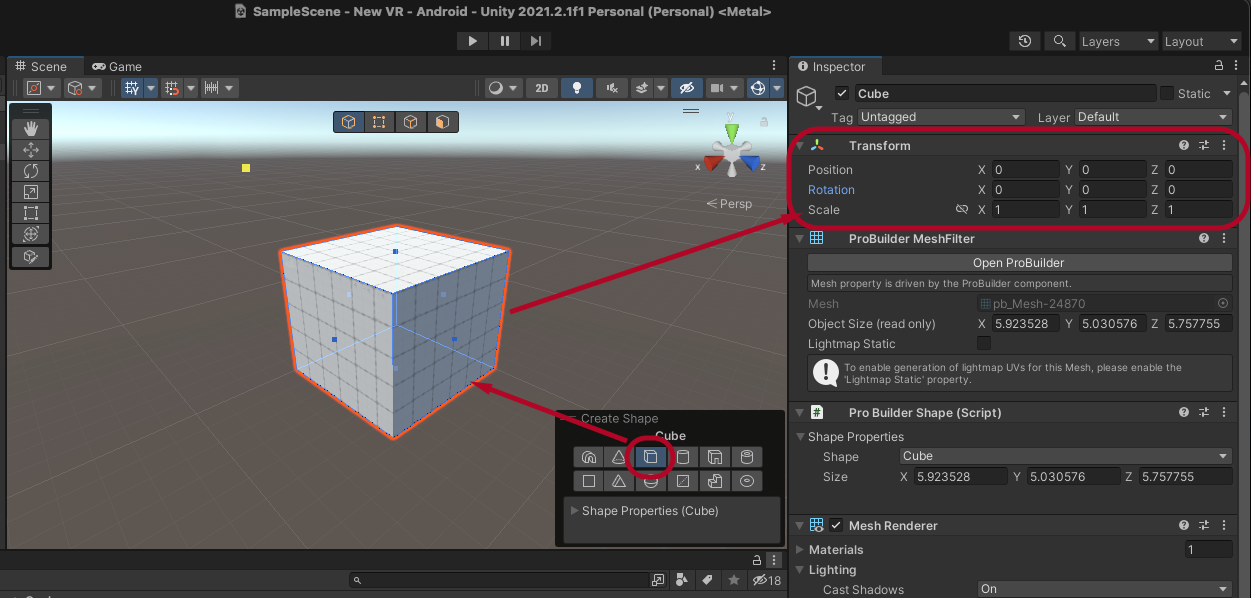1251x598 pixels.
Task: Open Transform component presets icon
Action: [x=1204, y=146]
